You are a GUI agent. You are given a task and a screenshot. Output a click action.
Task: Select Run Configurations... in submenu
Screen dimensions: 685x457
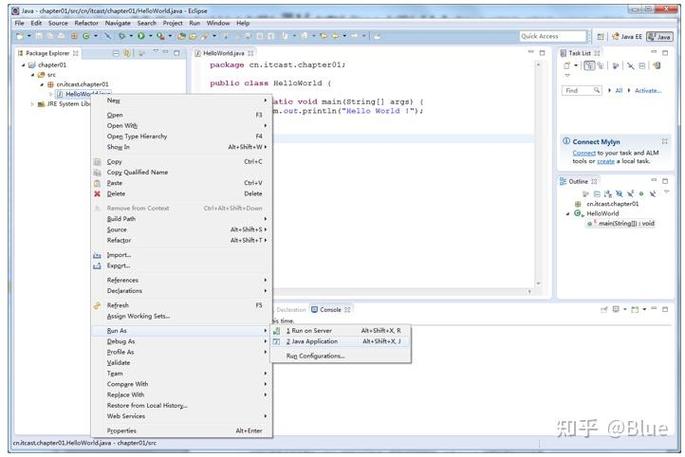315,356
